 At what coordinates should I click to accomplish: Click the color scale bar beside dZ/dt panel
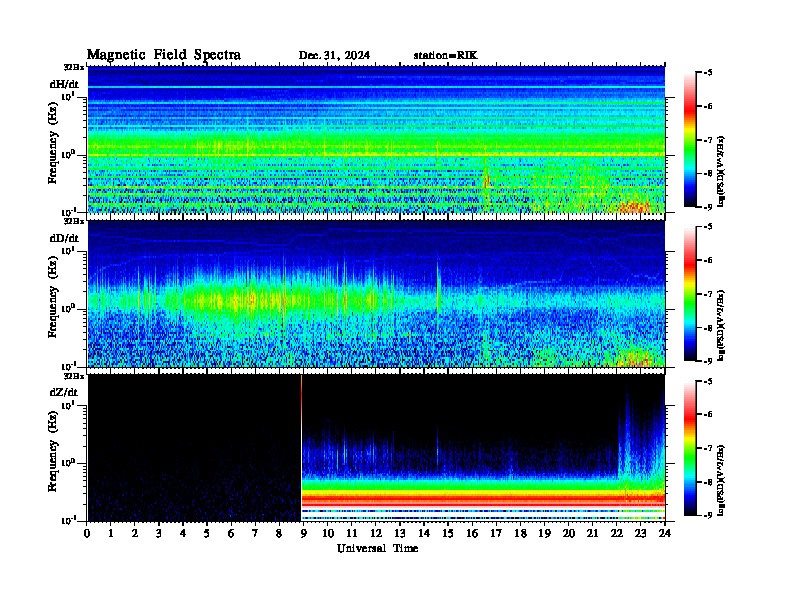click(x=690, y=447)
